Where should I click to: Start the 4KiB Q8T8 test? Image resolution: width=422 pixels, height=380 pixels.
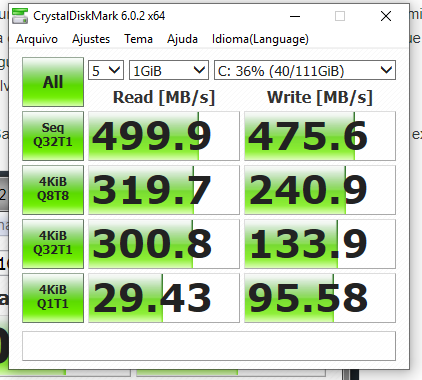point(53,190)
